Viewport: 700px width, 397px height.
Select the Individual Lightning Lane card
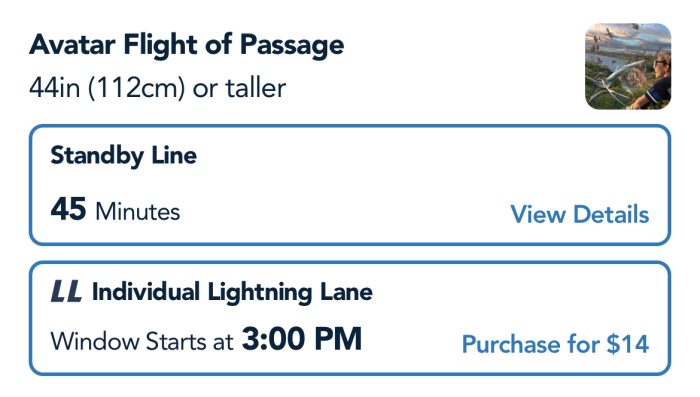350,318
